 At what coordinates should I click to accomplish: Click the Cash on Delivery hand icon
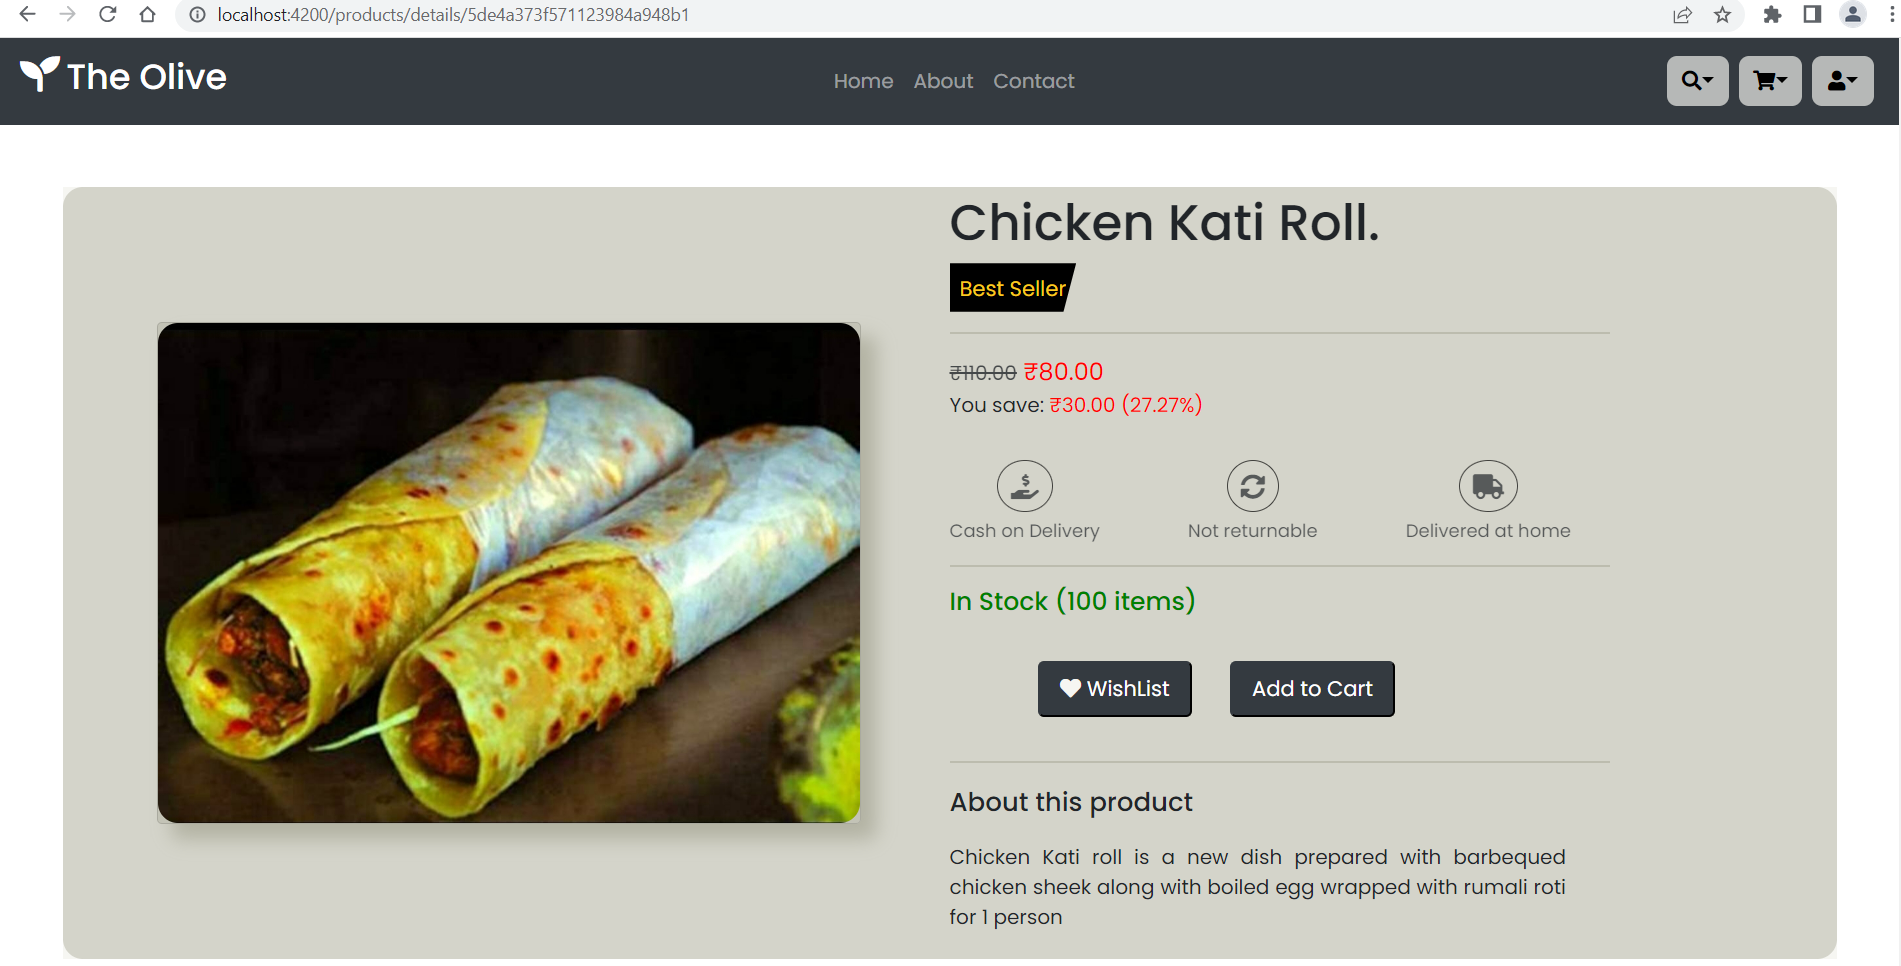[1024, 485]
